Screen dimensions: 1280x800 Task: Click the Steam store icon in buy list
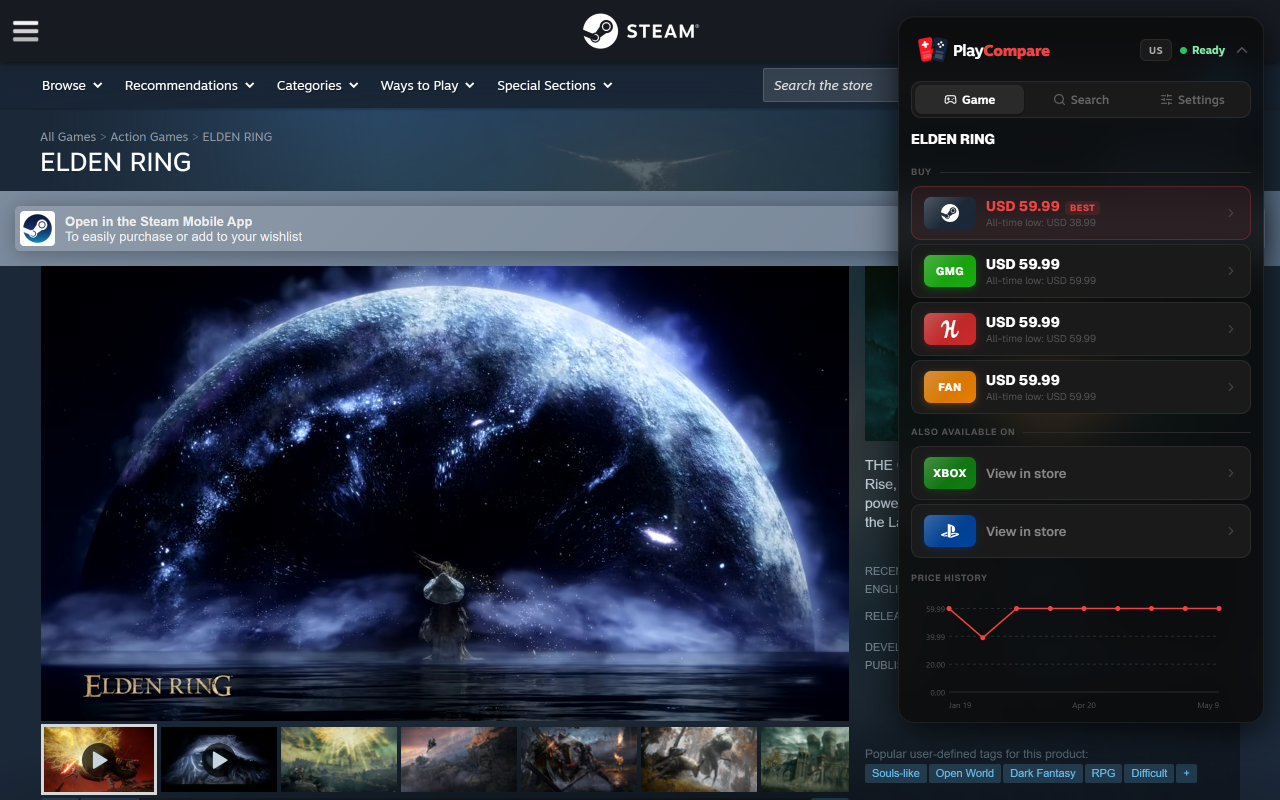(950, 213)
